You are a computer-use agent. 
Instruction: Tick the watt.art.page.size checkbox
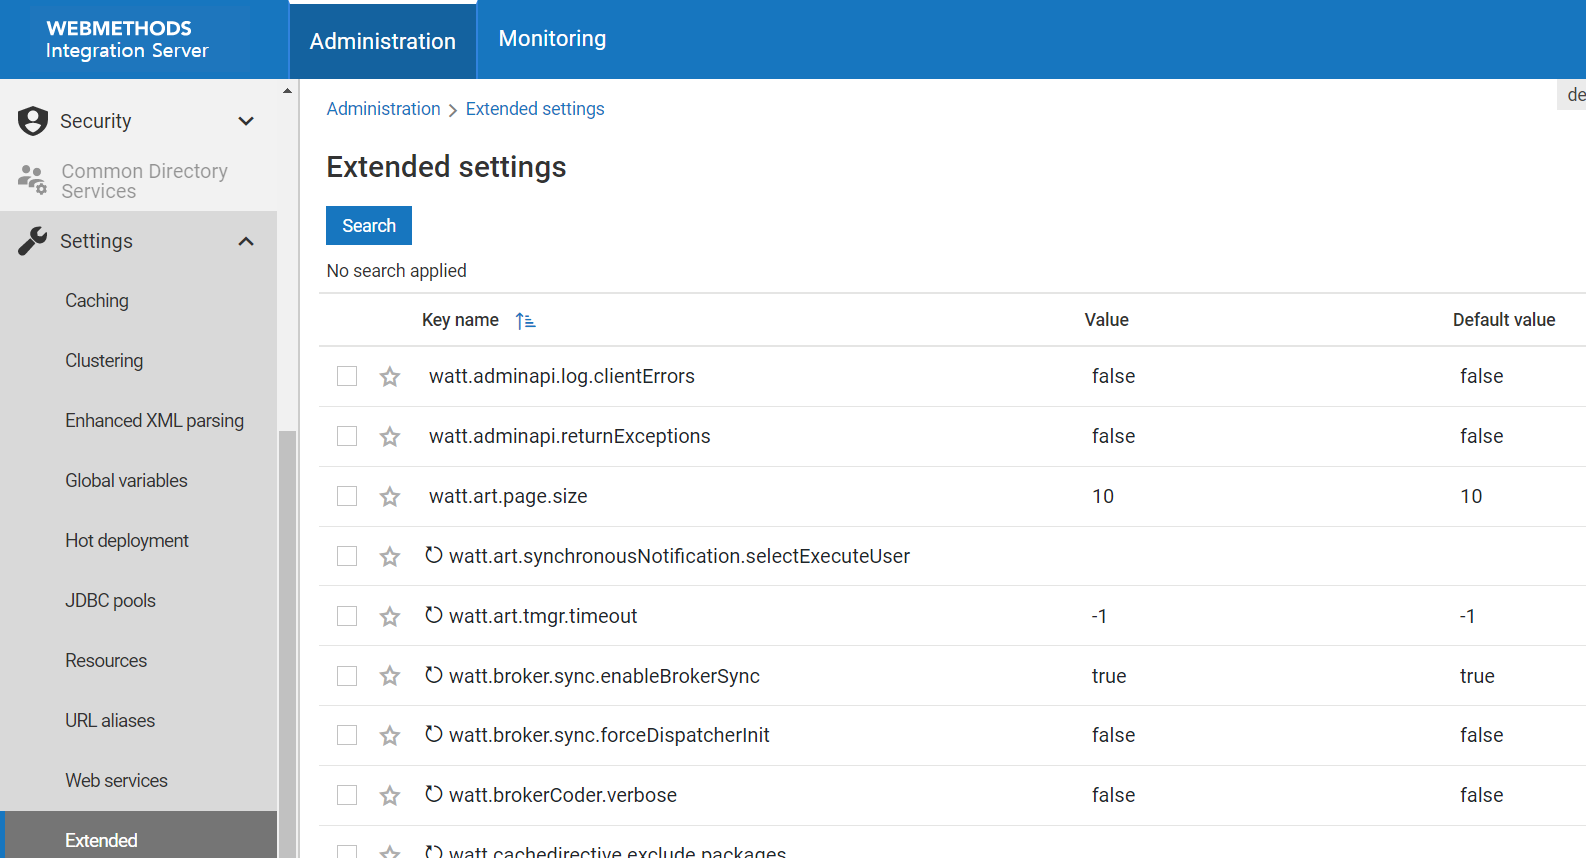tap(347, 496)
